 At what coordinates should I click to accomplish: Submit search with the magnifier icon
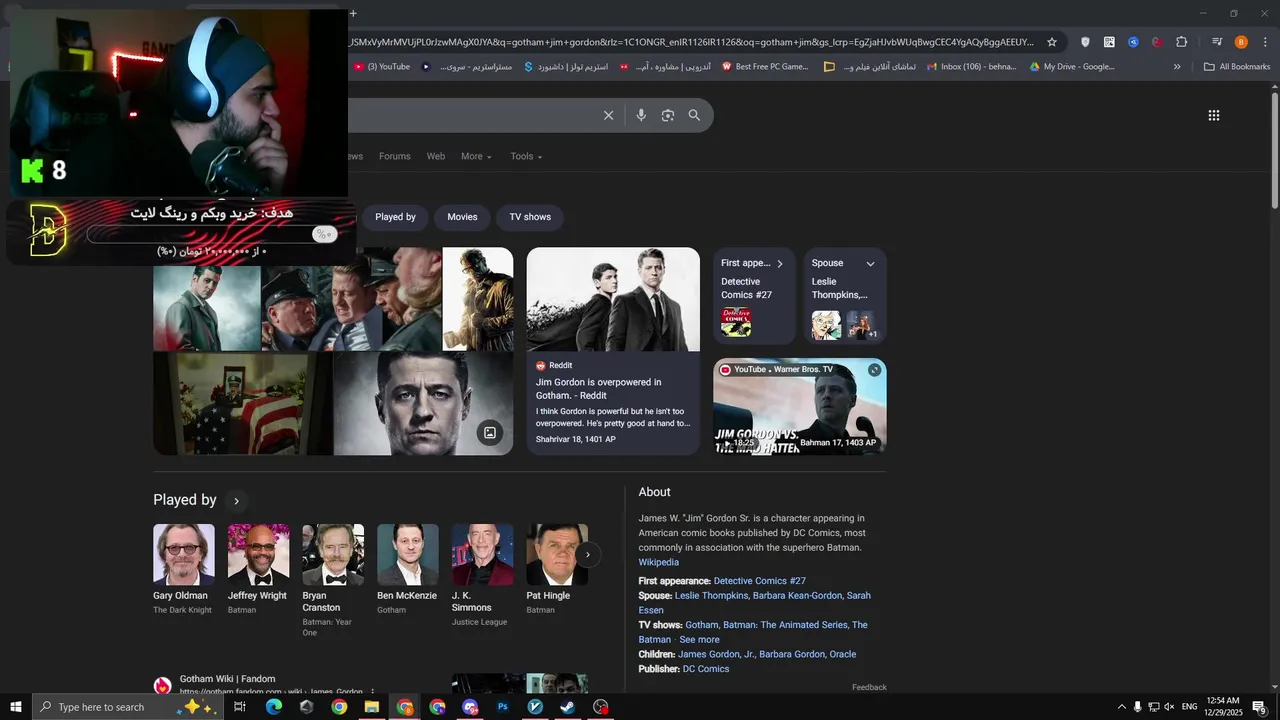point(694,116)
